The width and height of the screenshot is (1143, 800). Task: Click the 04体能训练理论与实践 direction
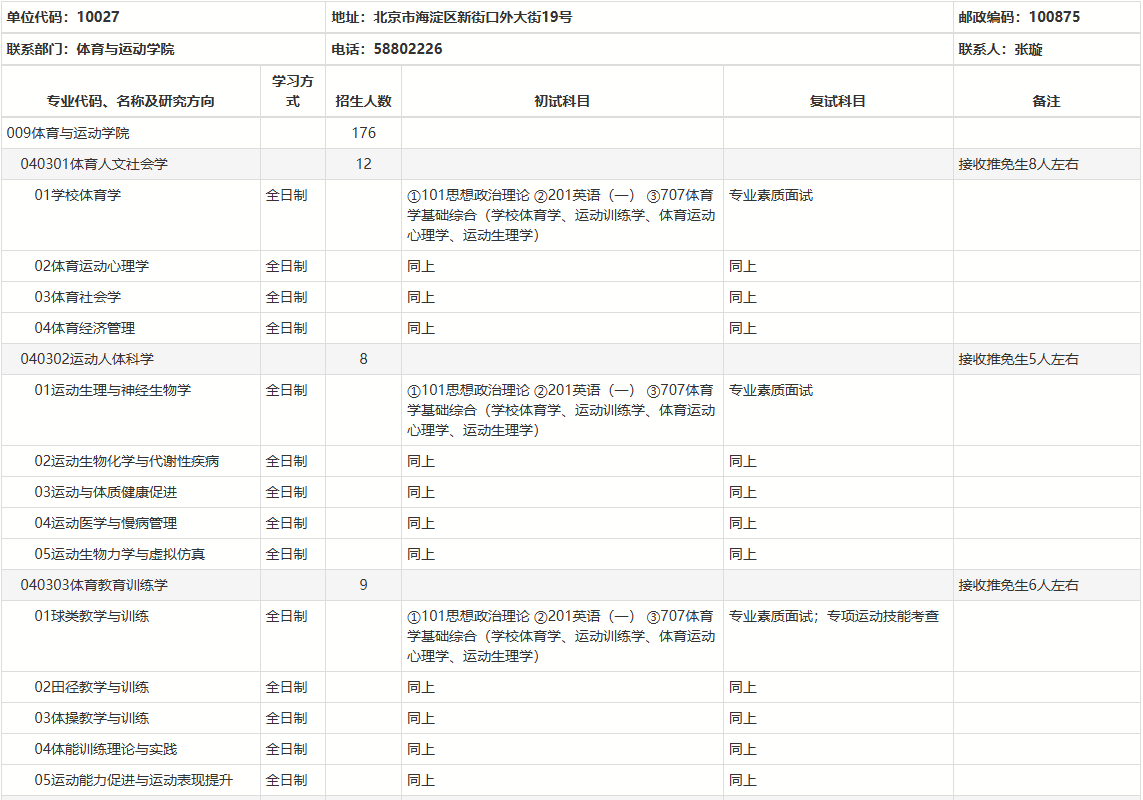[105, 749]
